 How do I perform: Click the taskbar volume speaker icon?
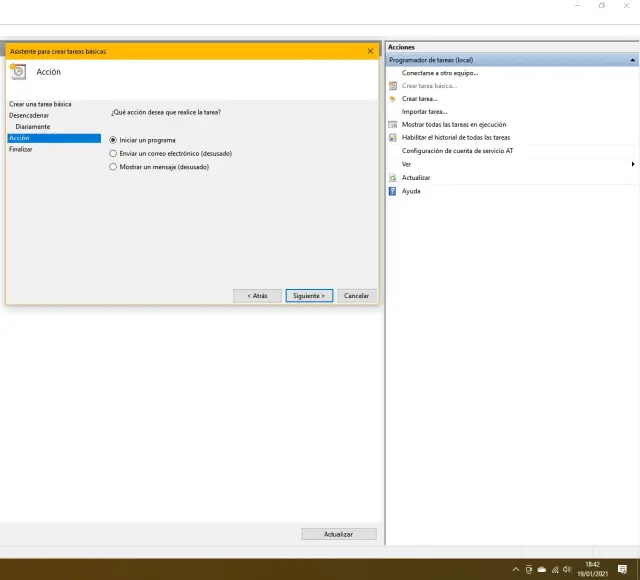[x=567, y=569]
